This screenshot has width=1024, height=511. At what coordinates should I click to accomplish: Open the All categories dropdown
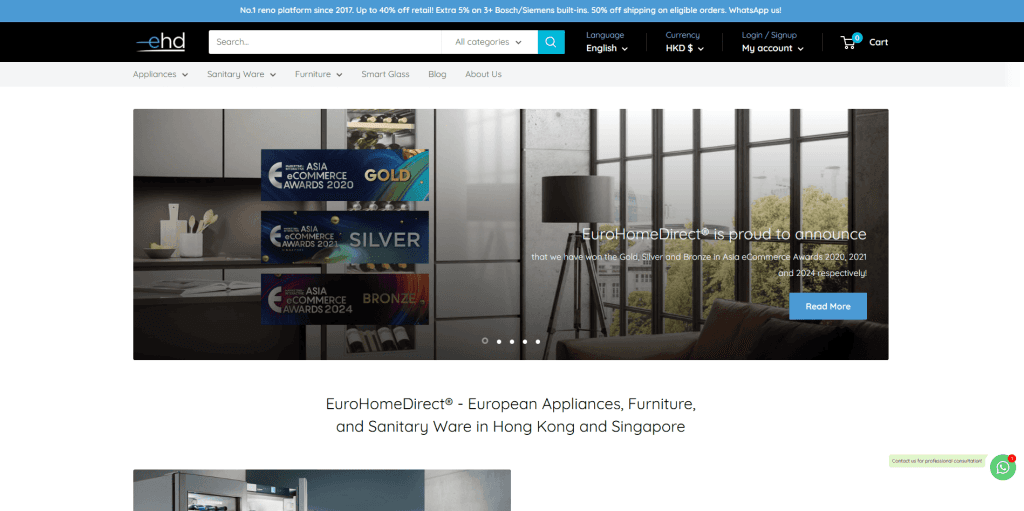(x=489, y=42)
